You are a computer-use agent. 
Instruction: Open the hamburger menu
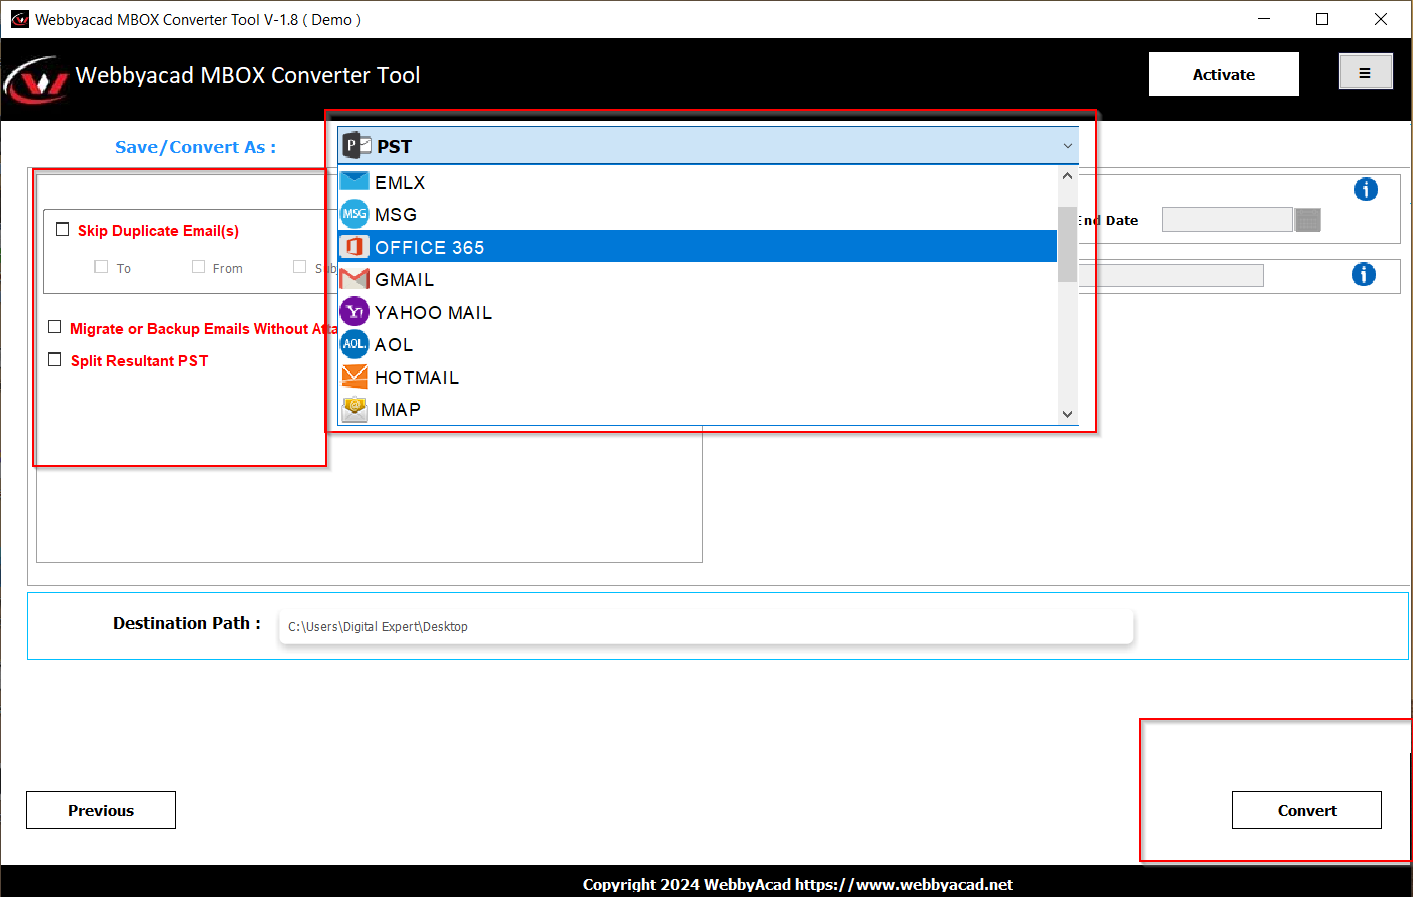pos(1365,71)
